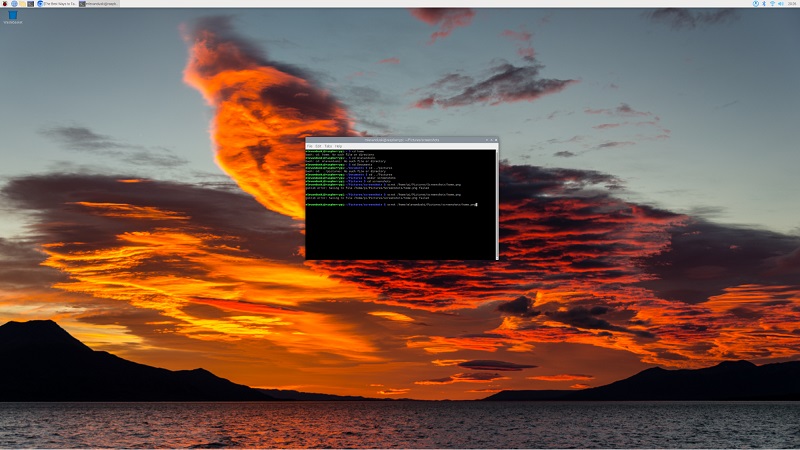Open the Wastebasket desktop icon

click(x=13, y=16)
